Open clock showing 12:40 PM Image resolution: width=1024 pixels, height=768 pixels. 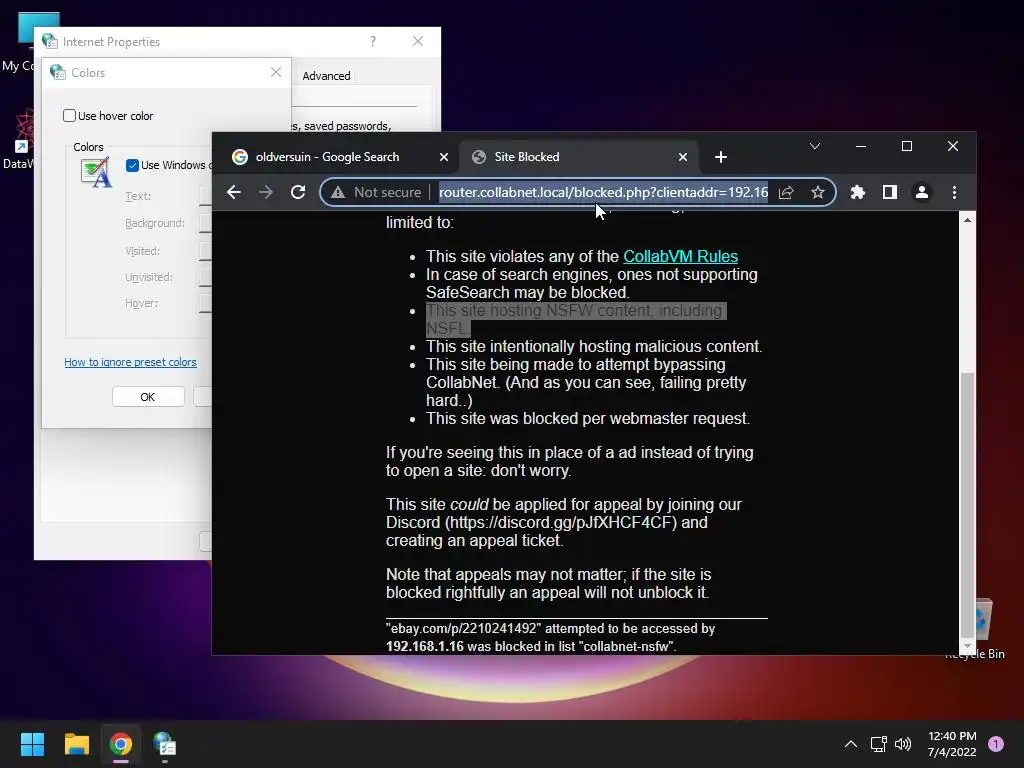[952, 744]
